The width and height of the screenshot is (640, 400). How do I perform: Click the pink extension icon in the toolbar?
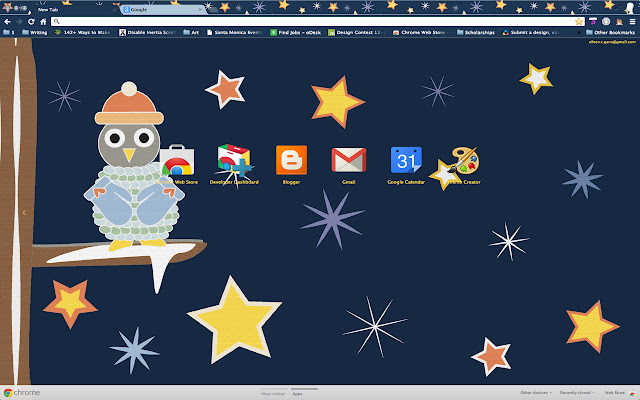[x=593, y=22]
